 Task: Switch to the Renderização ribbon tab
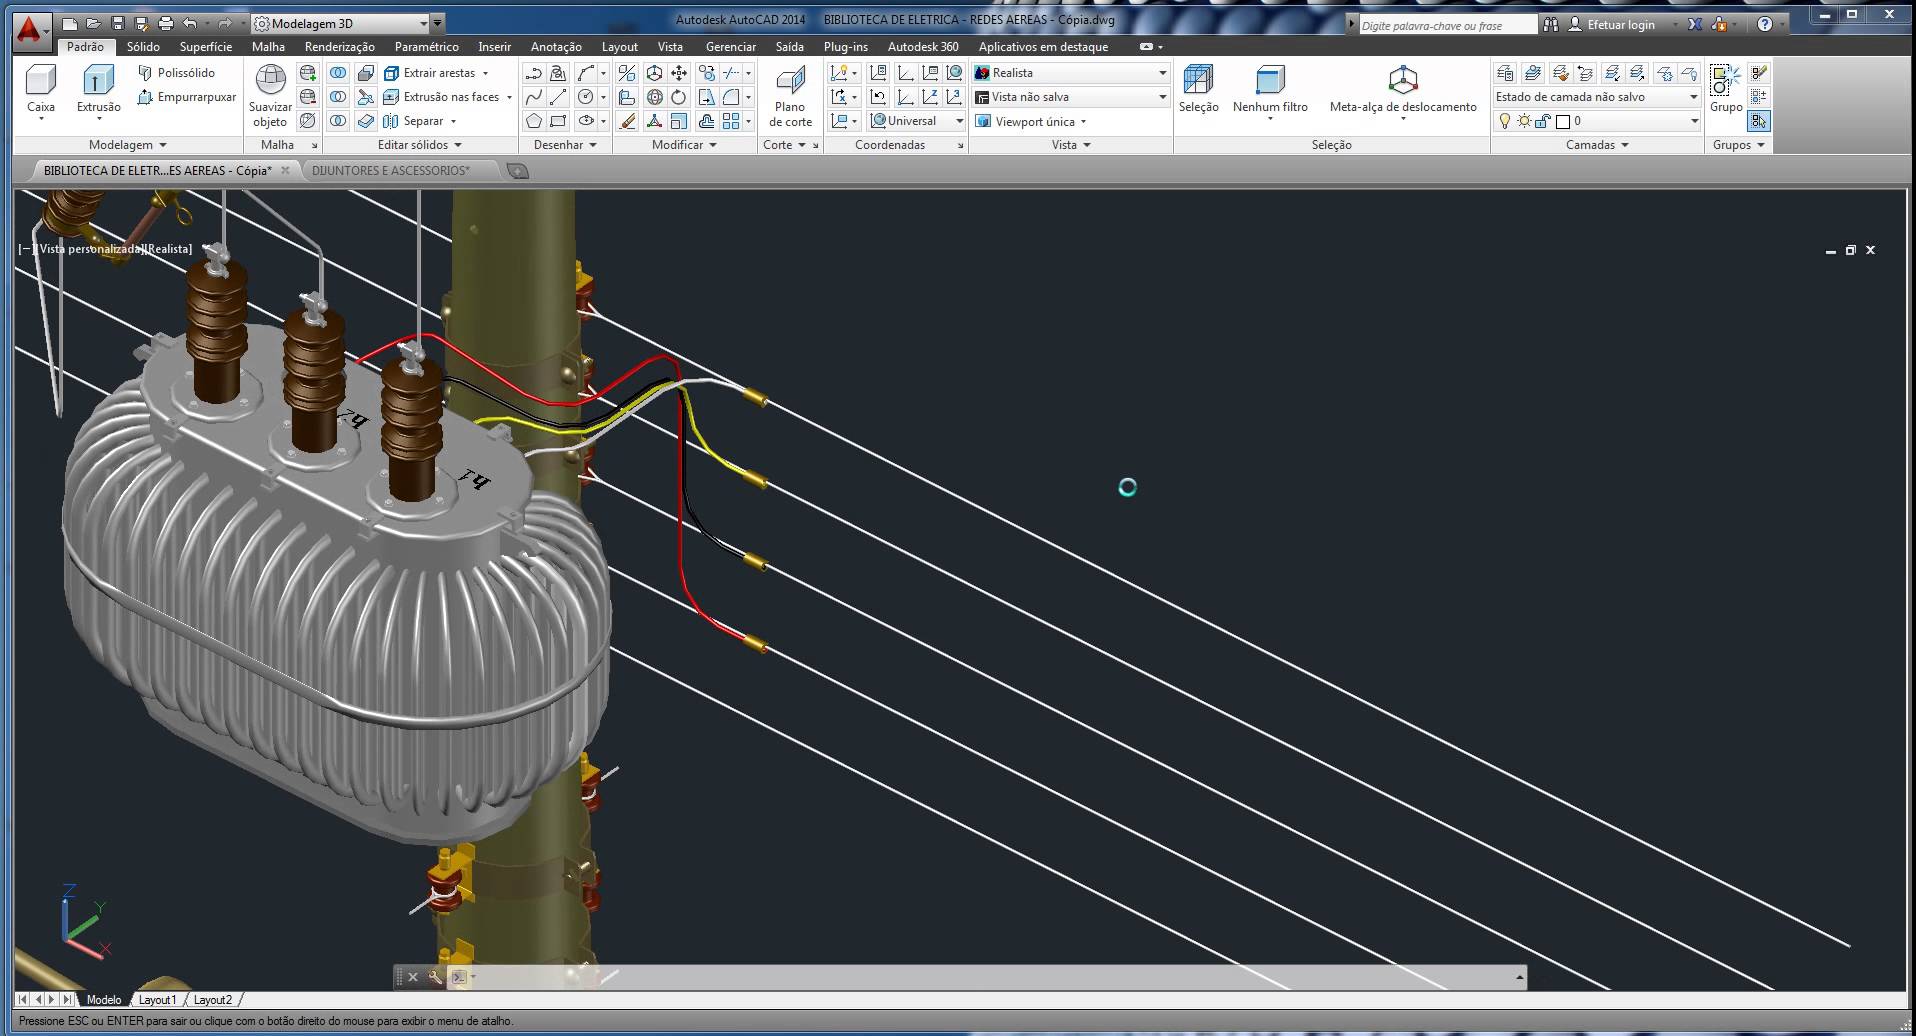click(x=339, y=47)
